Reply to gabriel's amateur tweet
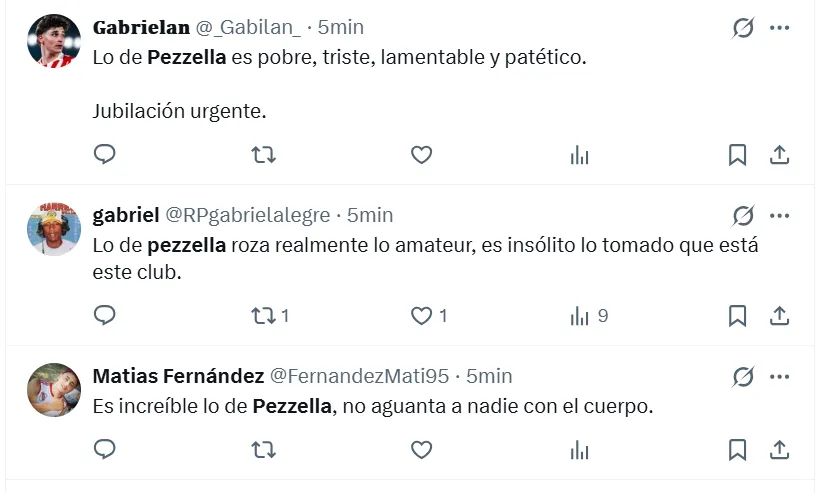This screenshot has height=493, width=826. (x=105, y=315)
